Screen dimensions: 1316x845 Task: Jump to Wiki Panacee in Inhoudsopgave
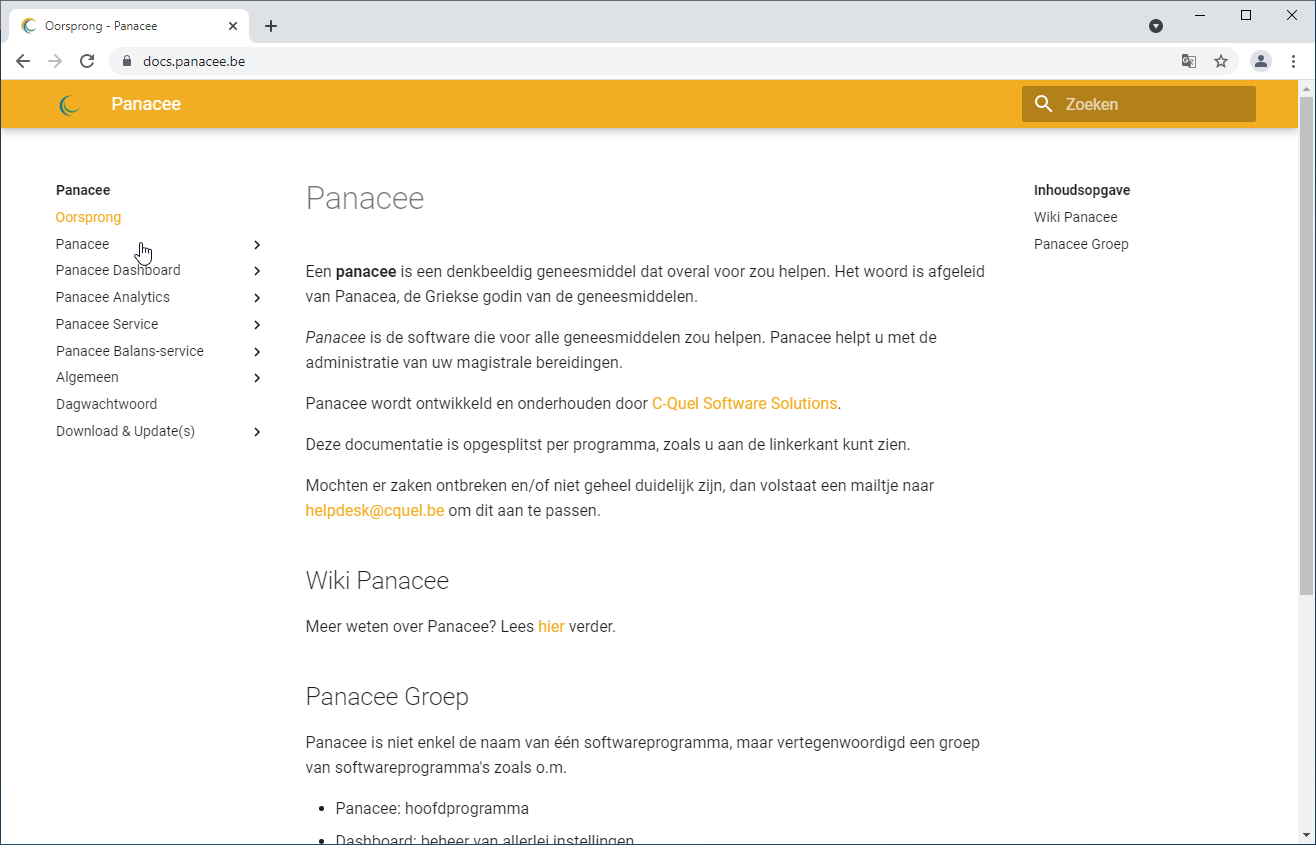click(x=1076, y=217)
